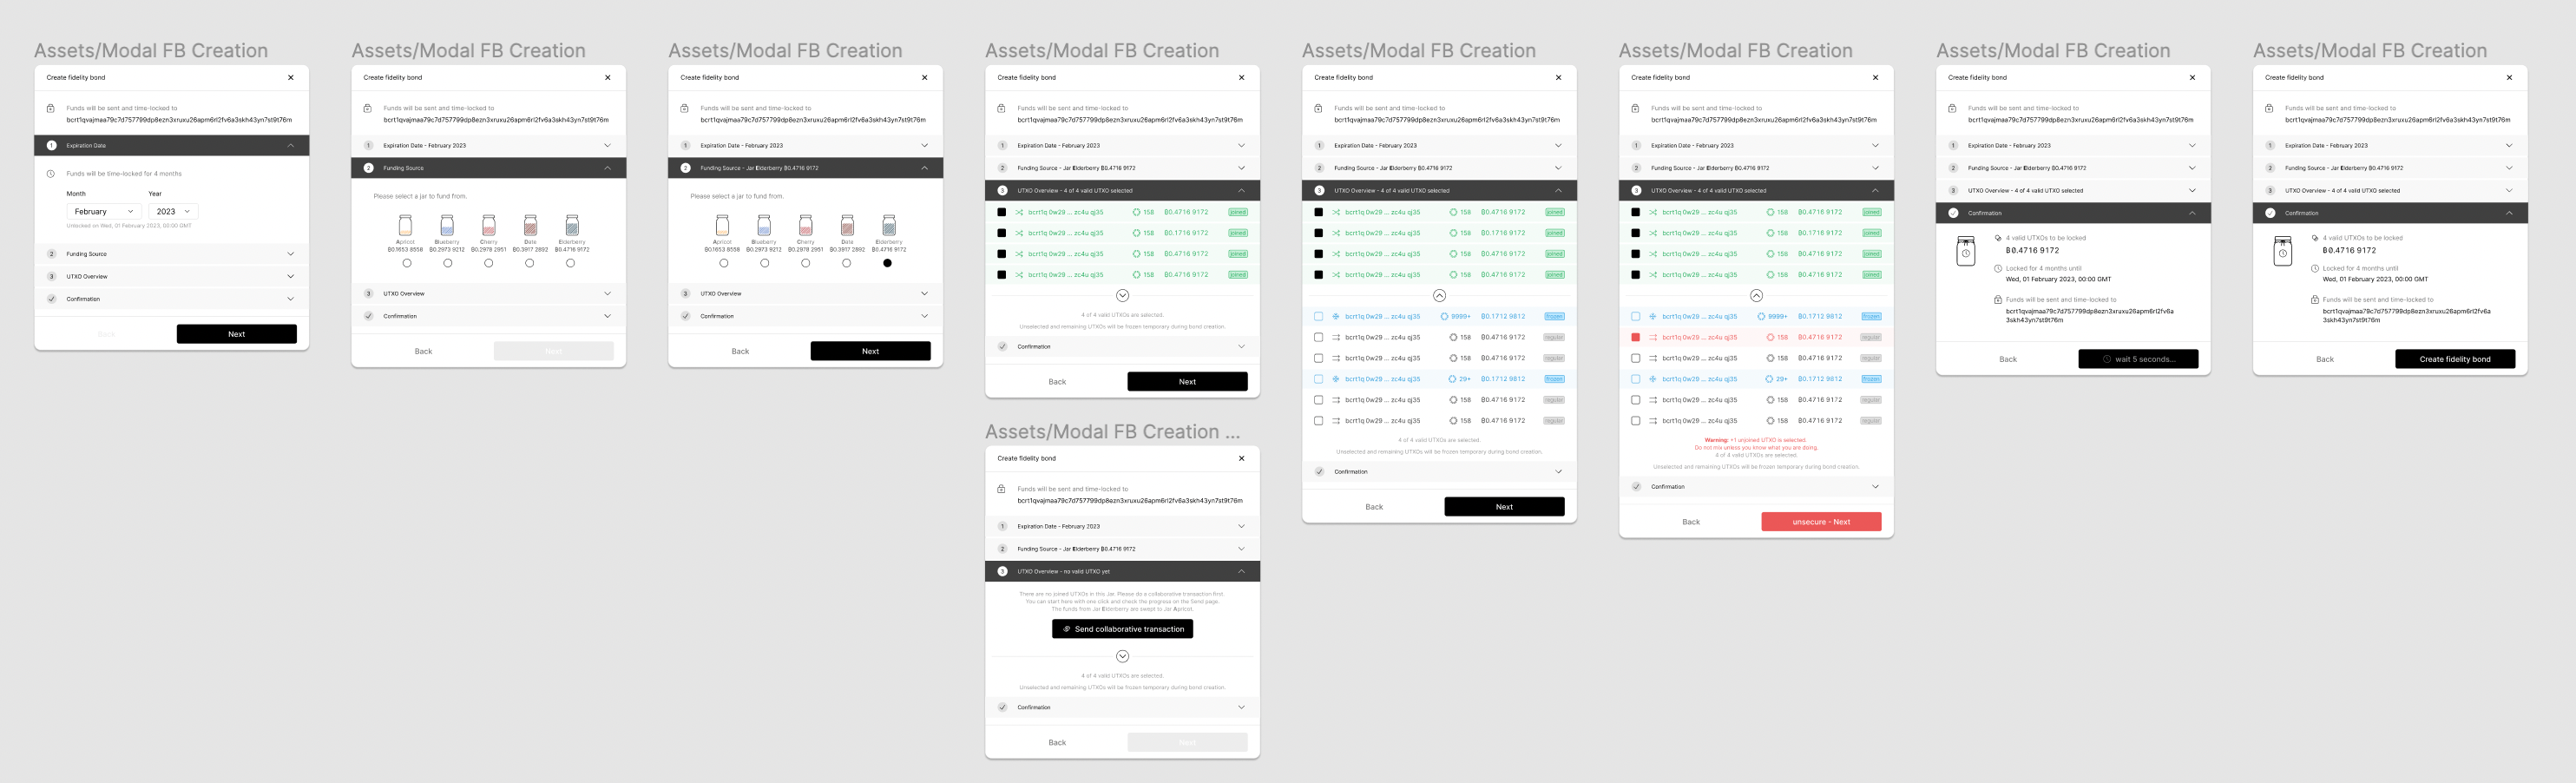
Task: Click 'Wed, 01 February 2023, 00:00 GMT' in Create modal
Action: pyautogui.click(x=2375, y=280)
